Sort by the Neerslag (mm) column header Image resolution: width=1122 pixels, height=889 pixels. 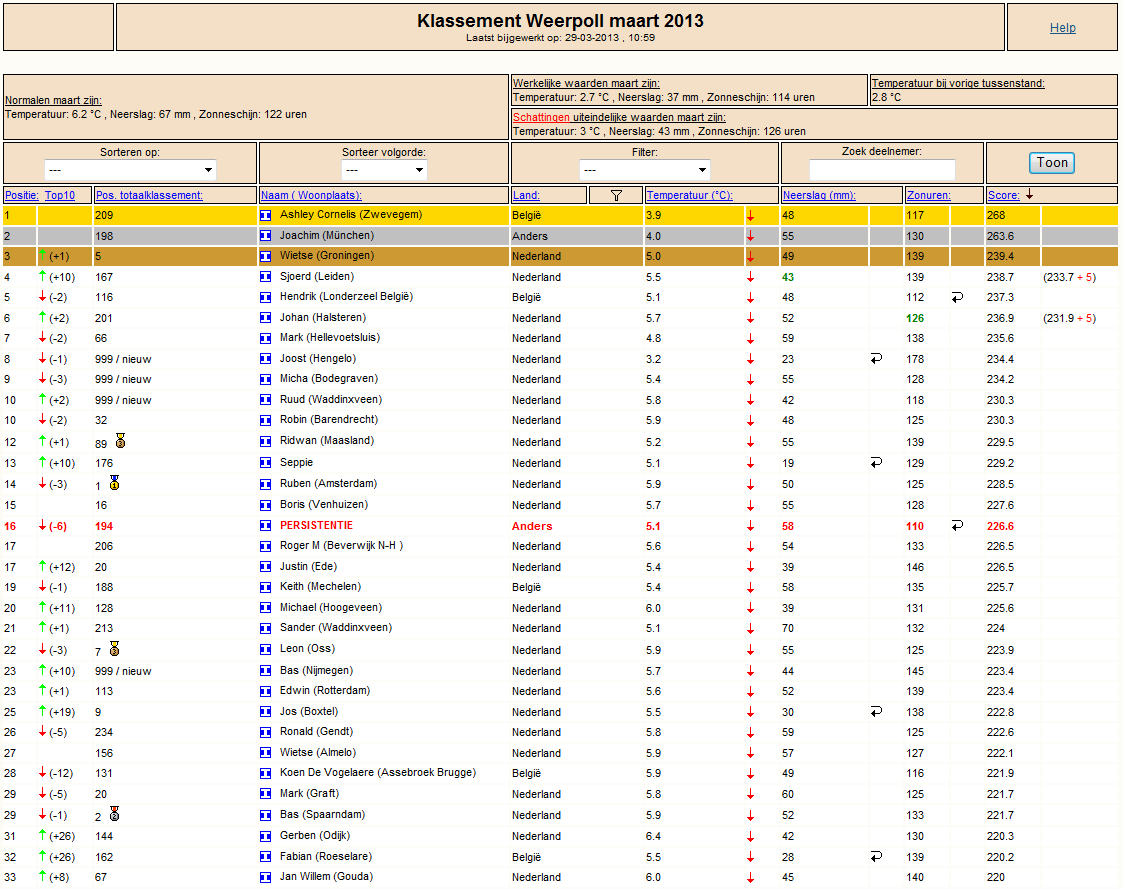pos(819,195)
